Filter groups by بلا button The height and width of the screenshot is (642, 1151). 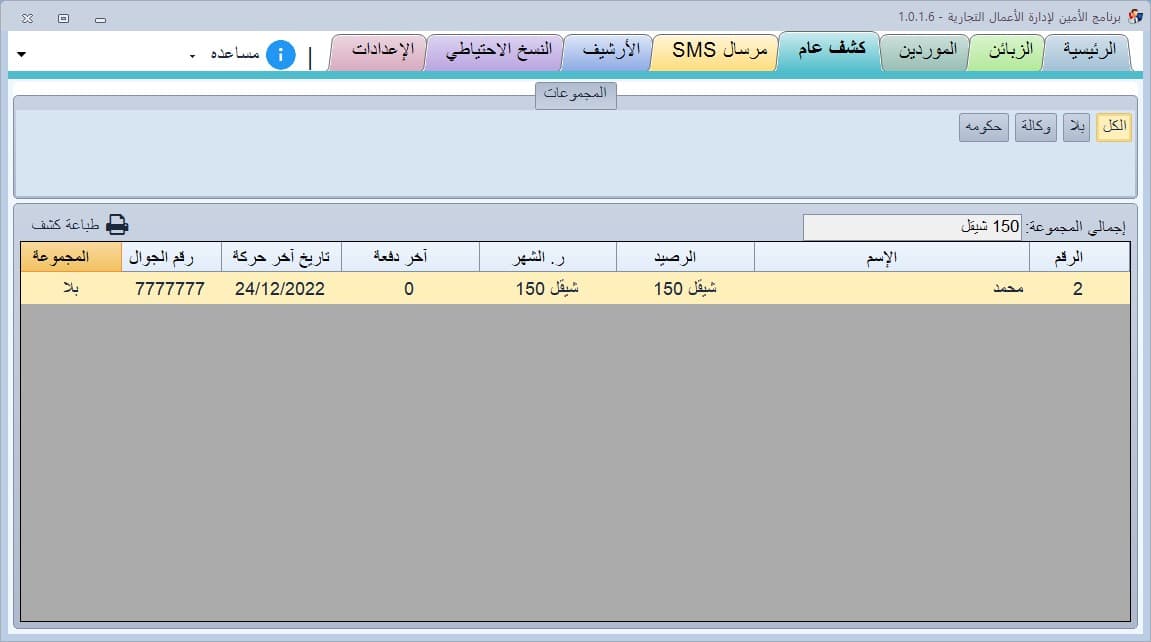(1076, 127)
